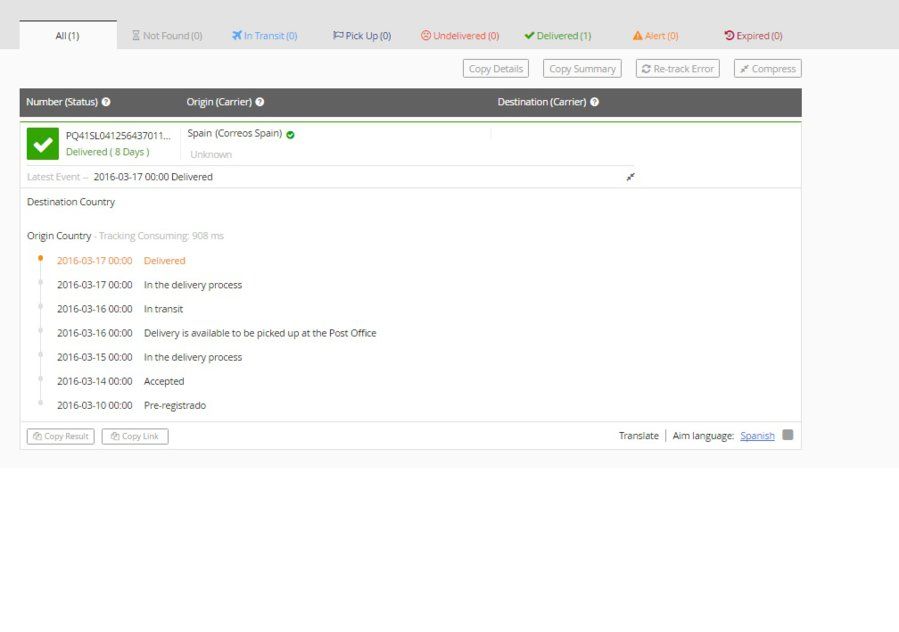
Task: Click the hourglass icon in Not Found tab
Action: point(136,36)
